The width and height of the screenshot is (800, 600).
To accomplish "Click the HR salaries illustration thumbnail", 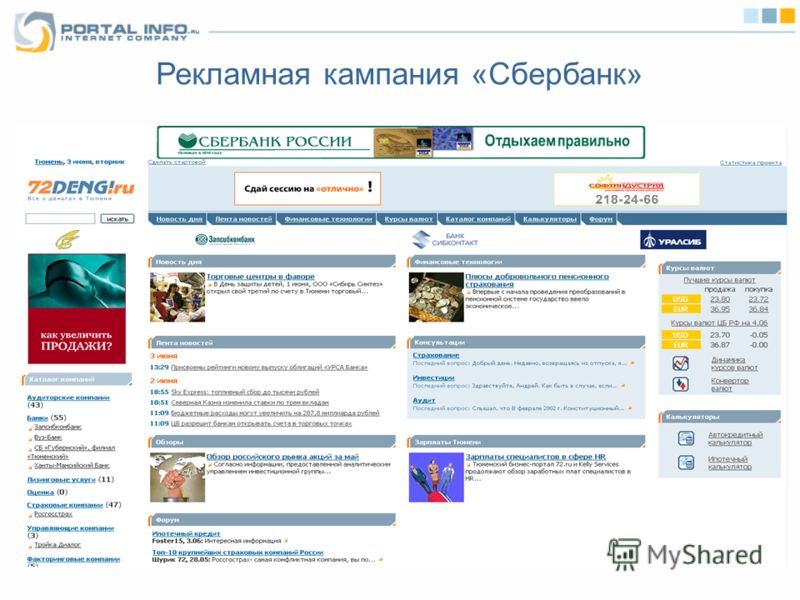I will coord(436,478).
